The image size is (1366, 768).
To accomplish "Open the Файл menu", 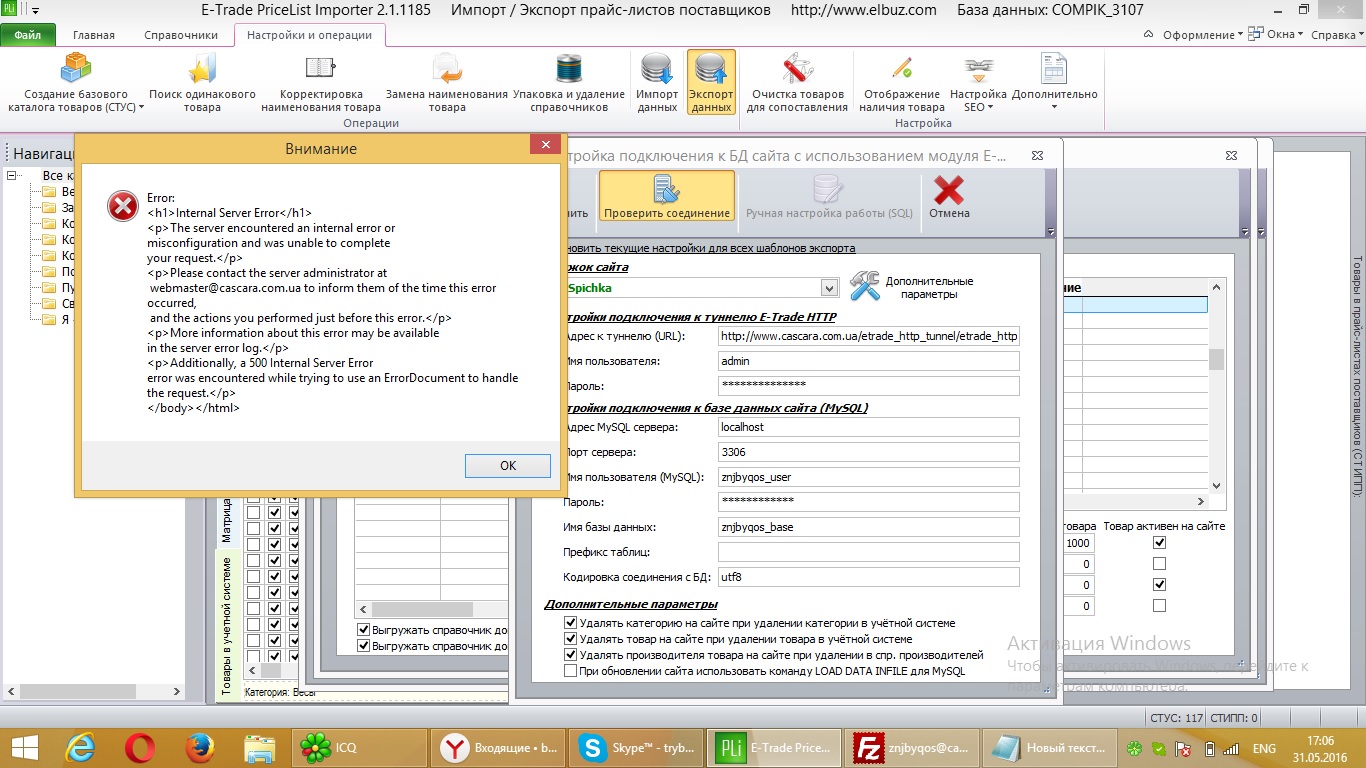I will click(28, 35).
